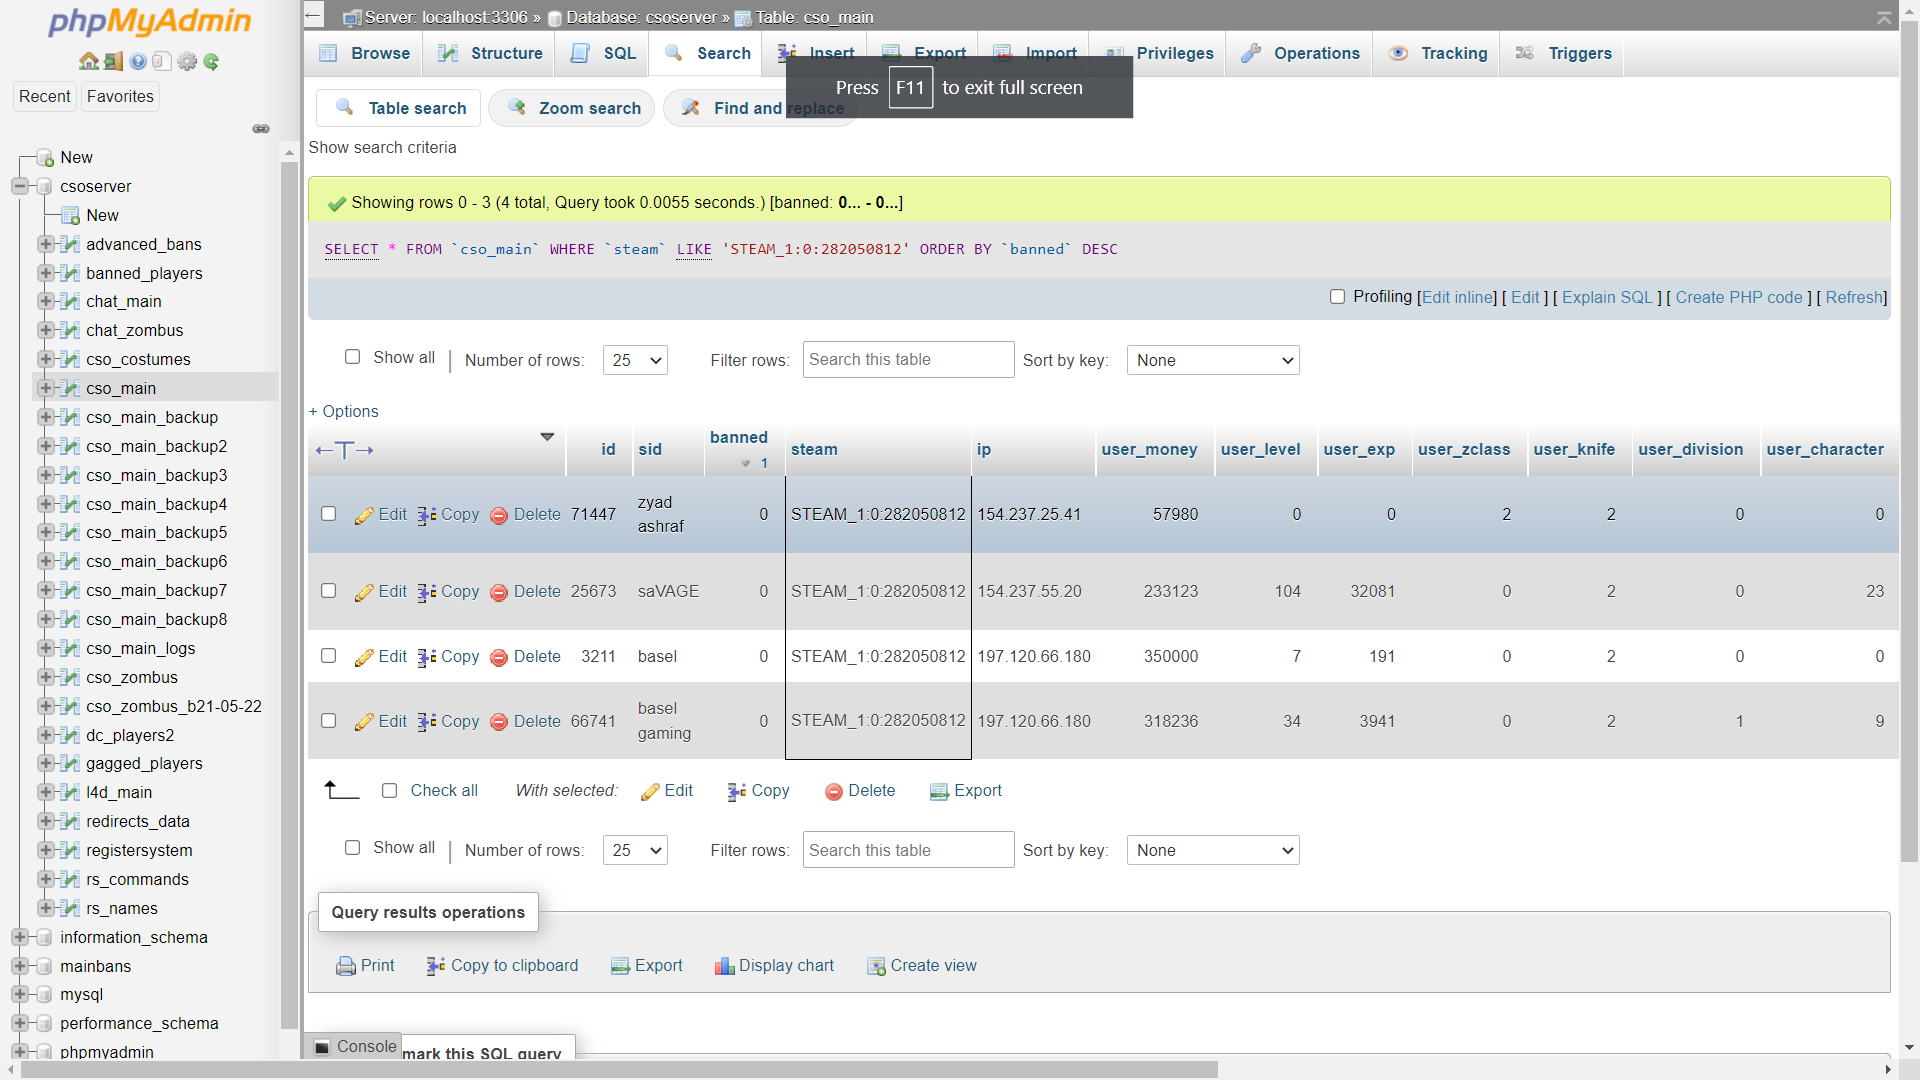Viewport: 1920px width, 1080px height.
Task: Click the Explain SQL link
Action: pyautogui.click(x=1607, y=298)
